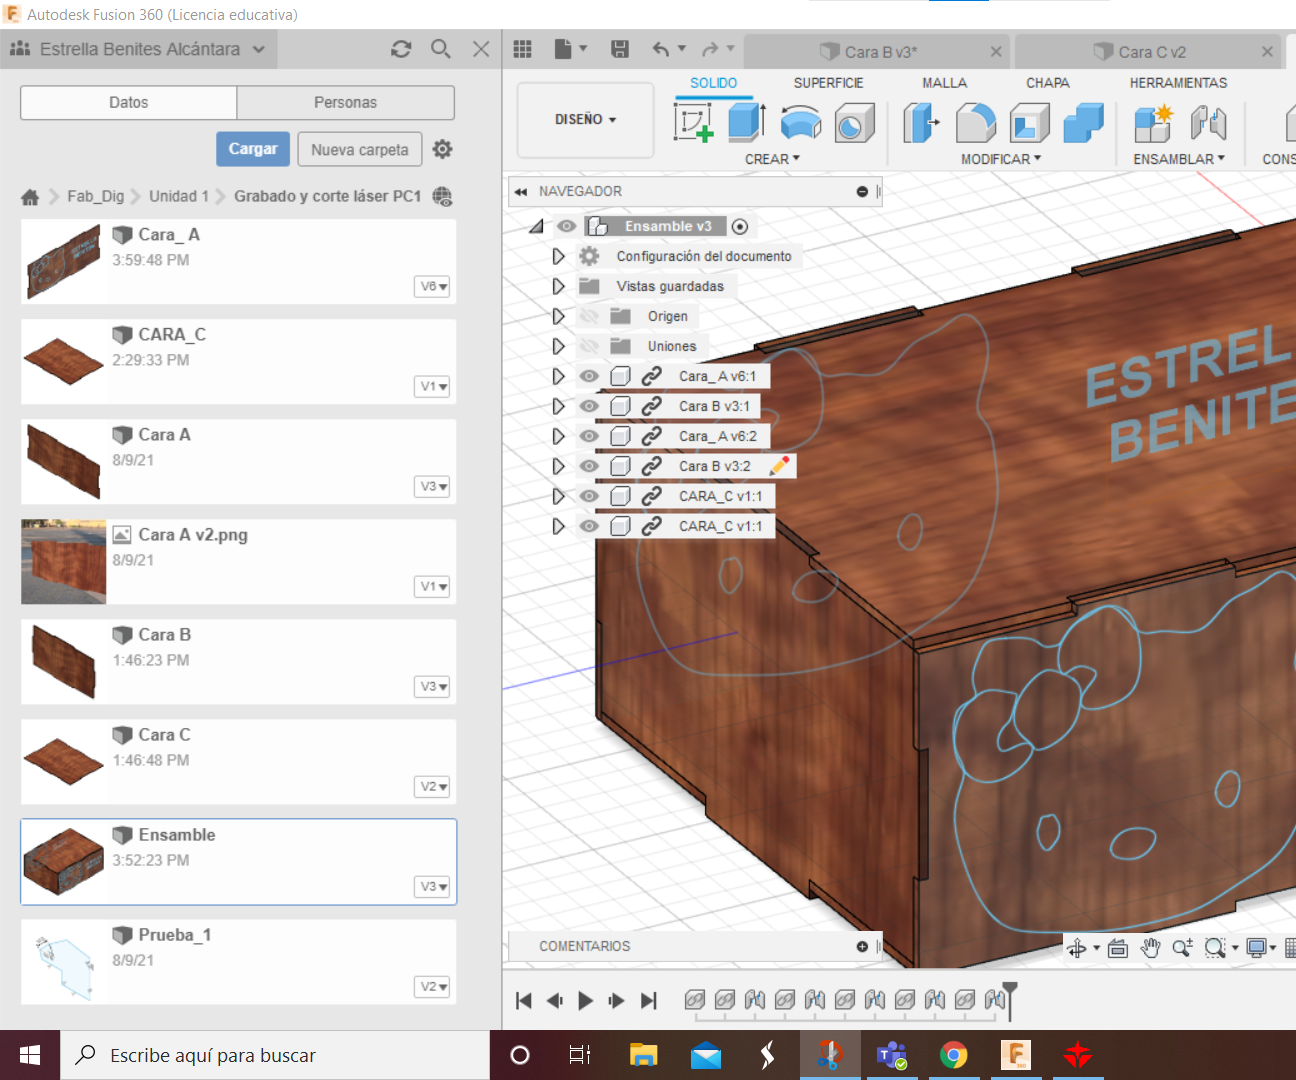Open the Shell tool
This screenshot has height=1080, width=1296.
coord(1029,122)
